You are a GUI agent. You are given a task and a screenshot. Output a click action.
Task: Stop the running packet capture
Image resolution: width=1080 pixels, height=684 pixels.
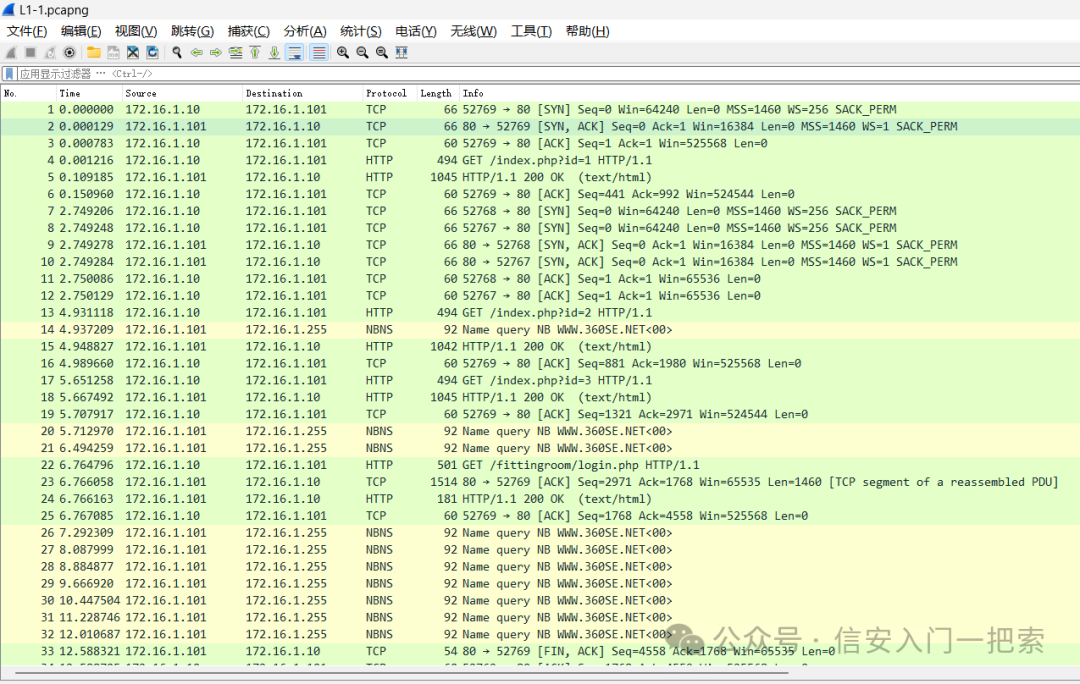(x=30, y=52)
